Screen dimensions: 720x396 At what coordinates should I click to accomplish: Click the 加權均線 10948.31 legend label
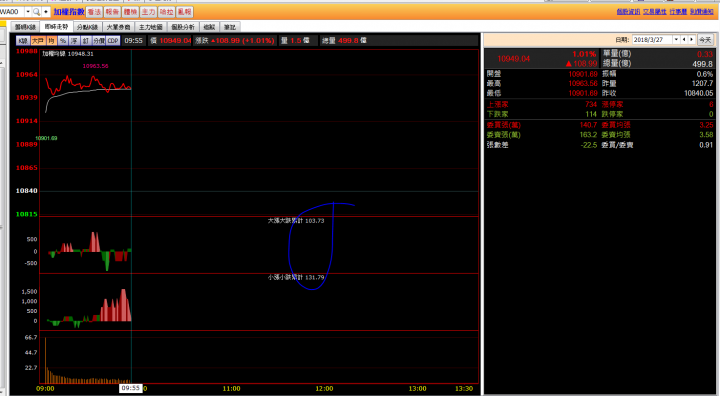[68, 54]
